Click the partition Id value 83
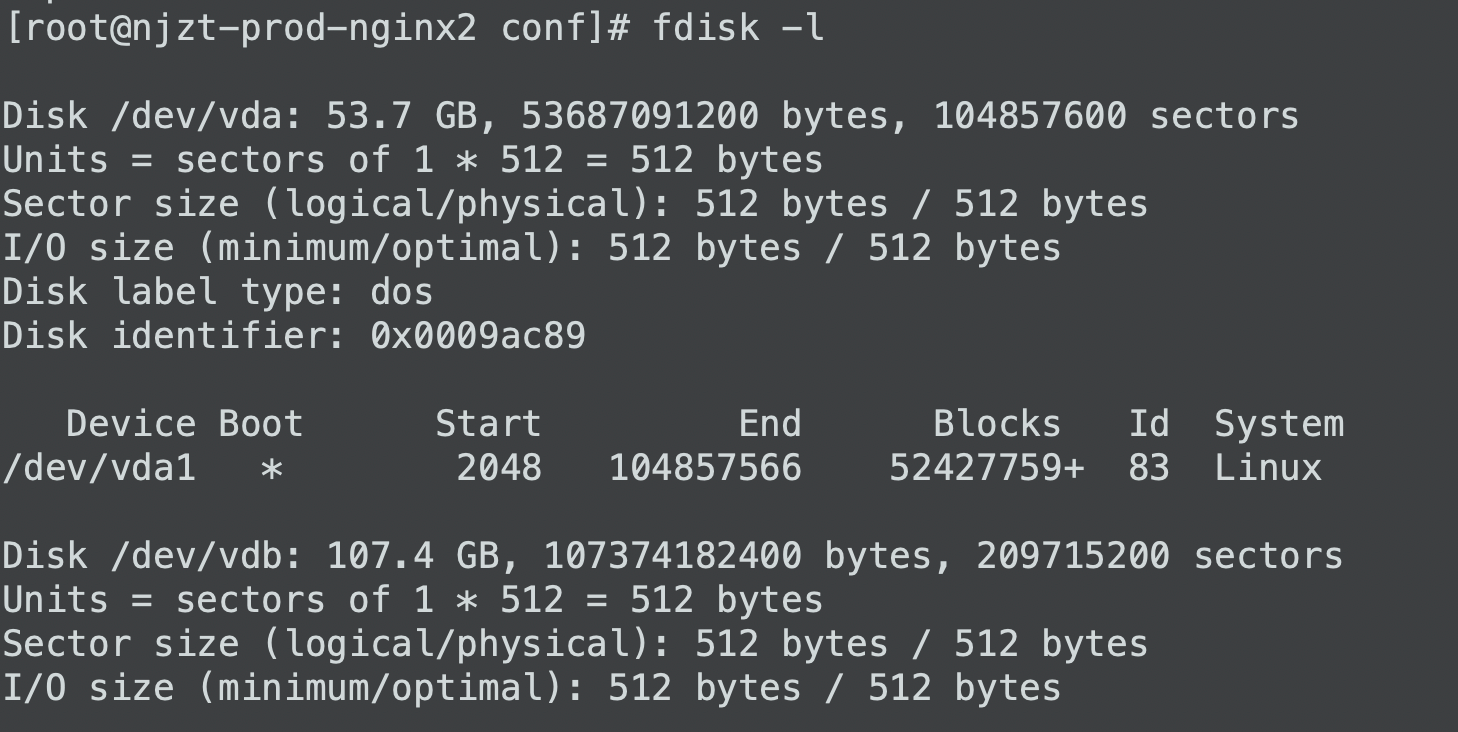Screen dimensions: 1458x732 coord(1149,468)
